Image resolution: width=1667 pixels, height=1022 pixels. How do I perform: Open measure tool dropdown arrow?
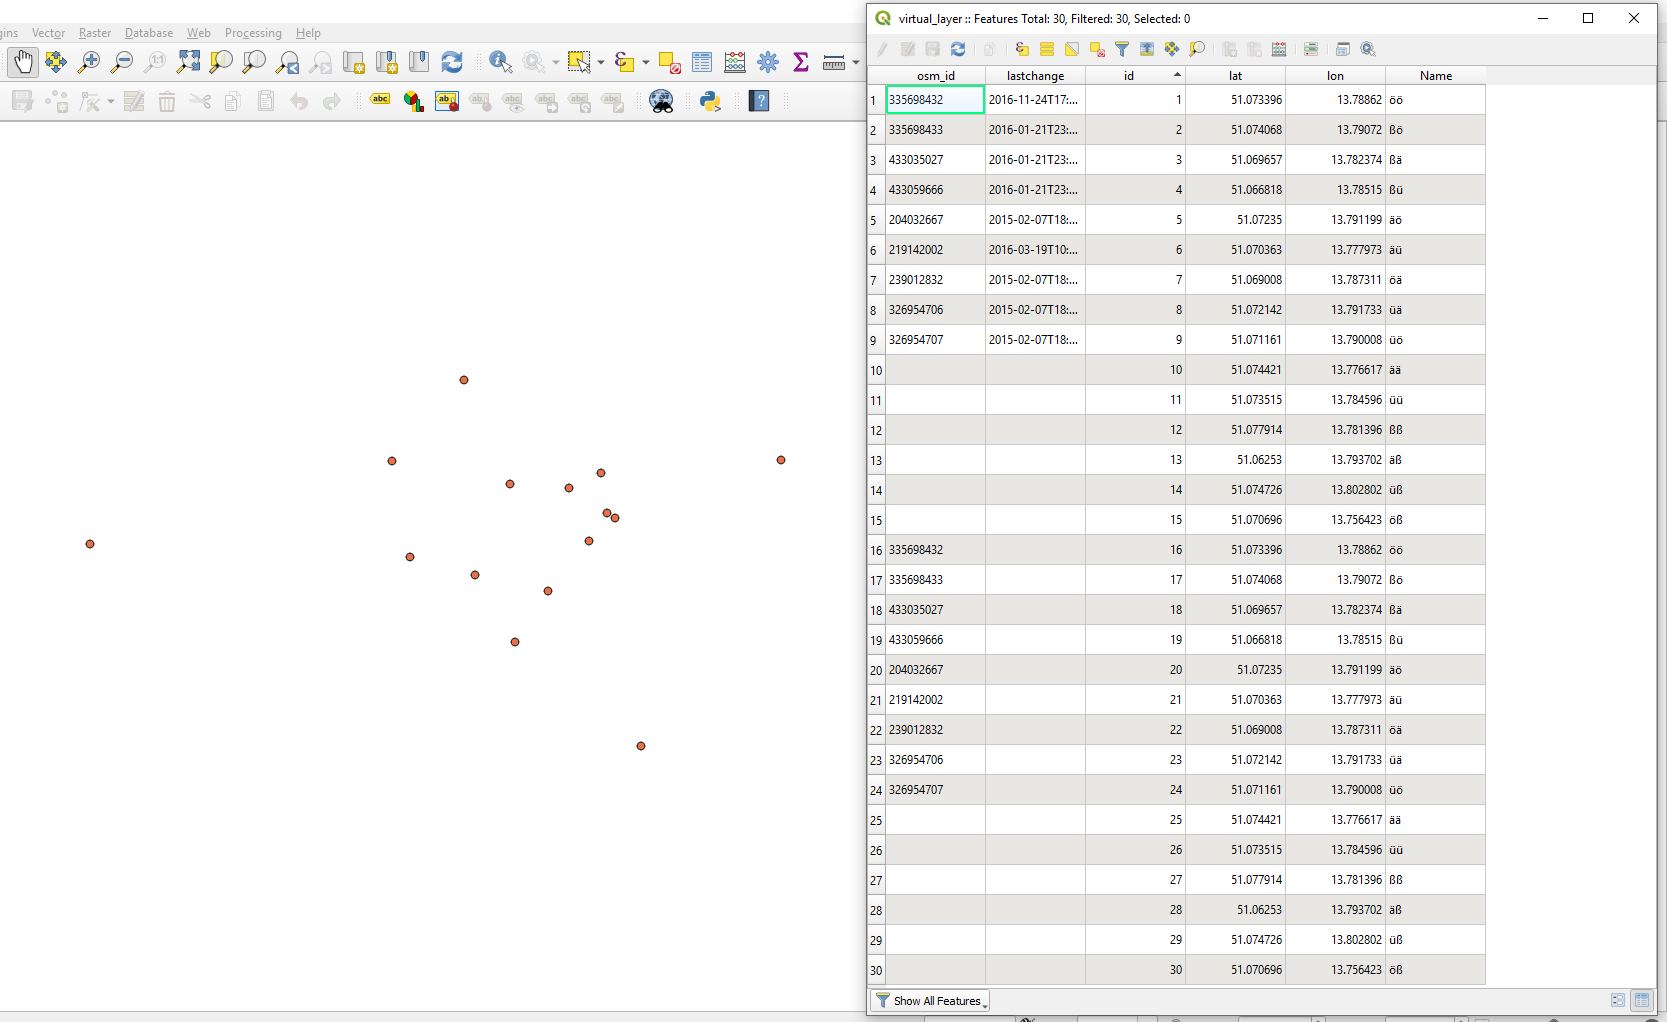pos(856,62)
